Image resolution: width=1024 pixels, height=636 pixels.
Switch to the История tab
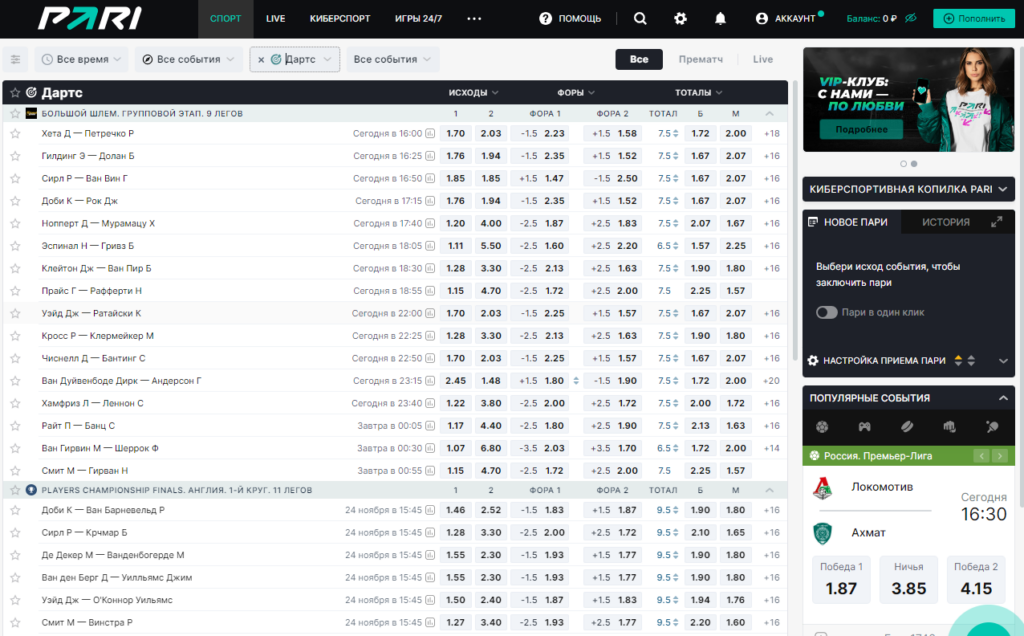[946, 222]
